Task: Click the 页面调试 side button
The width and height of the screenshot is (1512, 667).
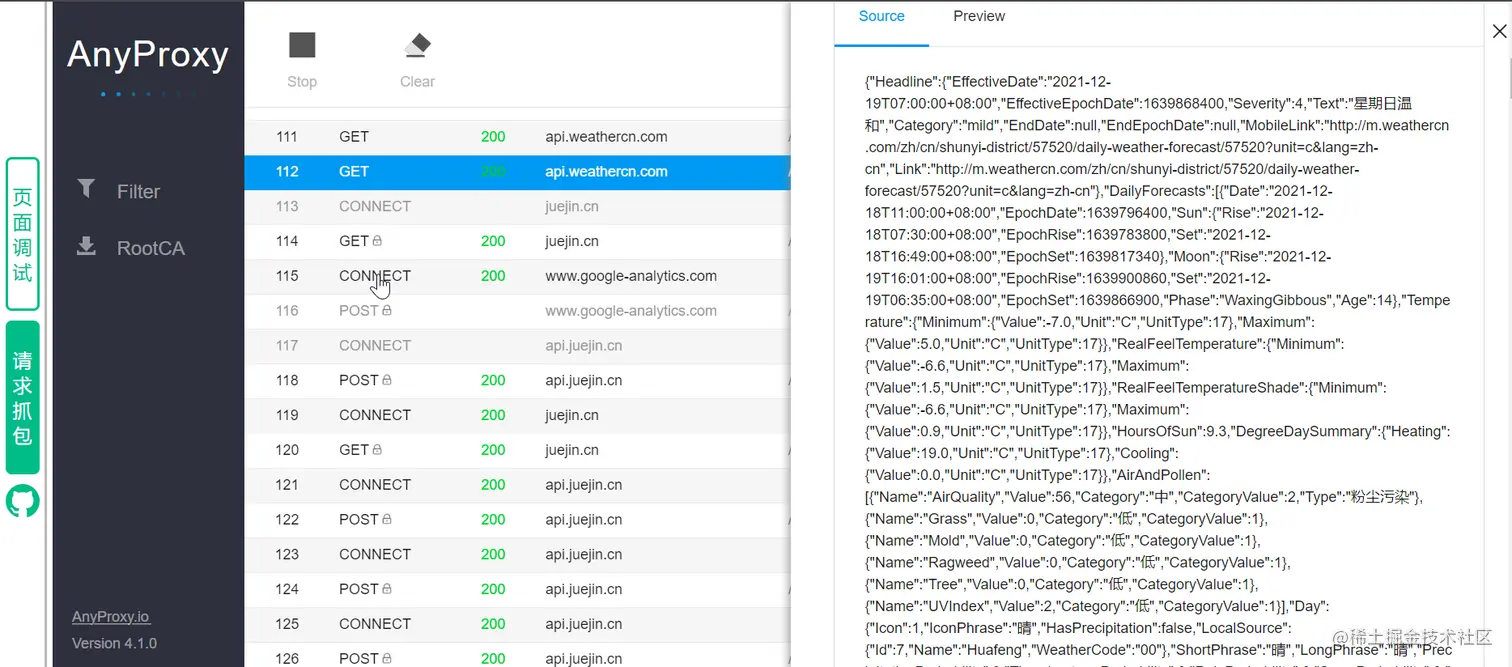Action: coord(23,234)
